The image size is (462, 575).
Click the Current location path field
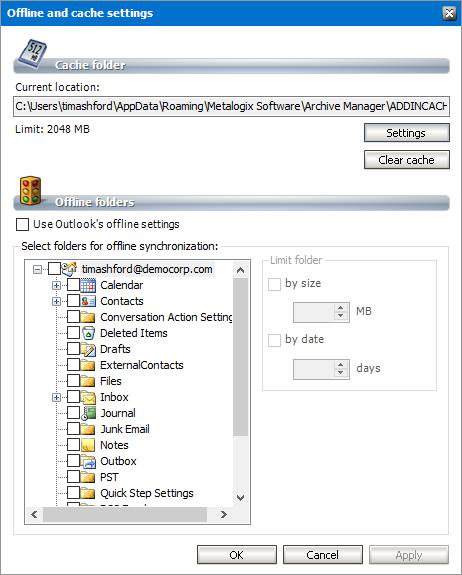(231, 106)
